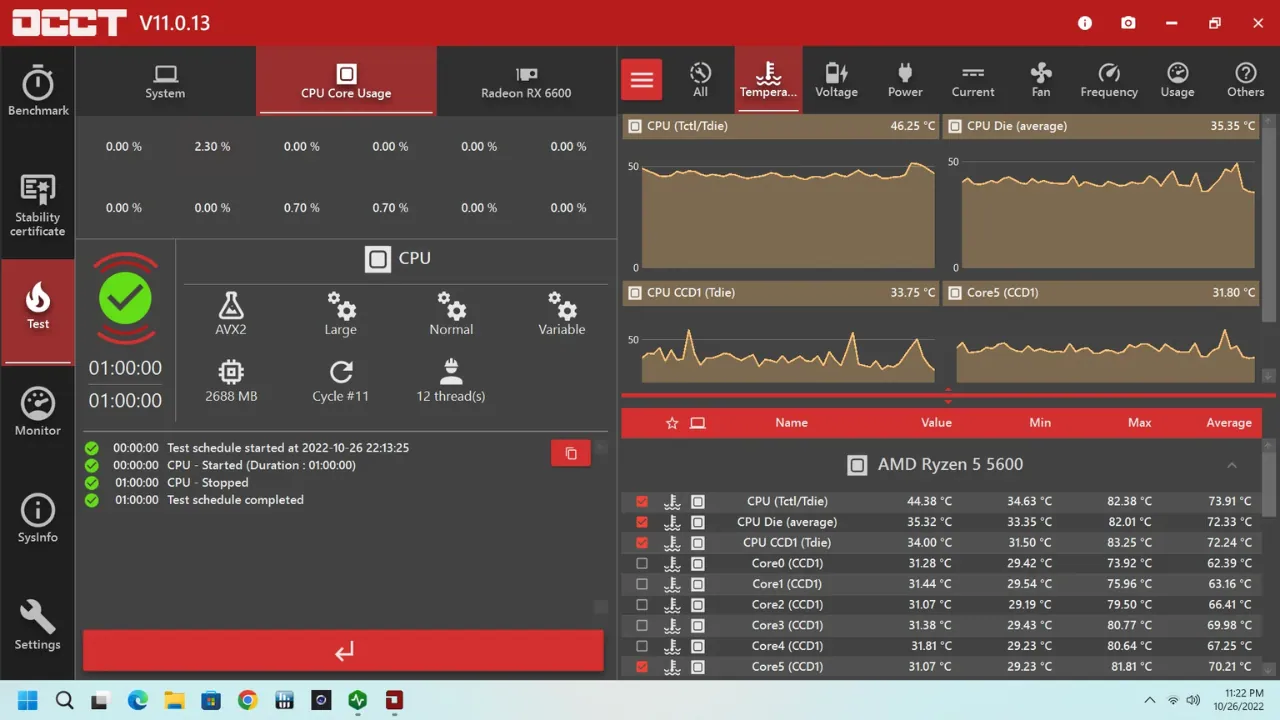Click the Normal mode gear icon
Viewport: 1280px width, 720px height.
coord(451,305)
